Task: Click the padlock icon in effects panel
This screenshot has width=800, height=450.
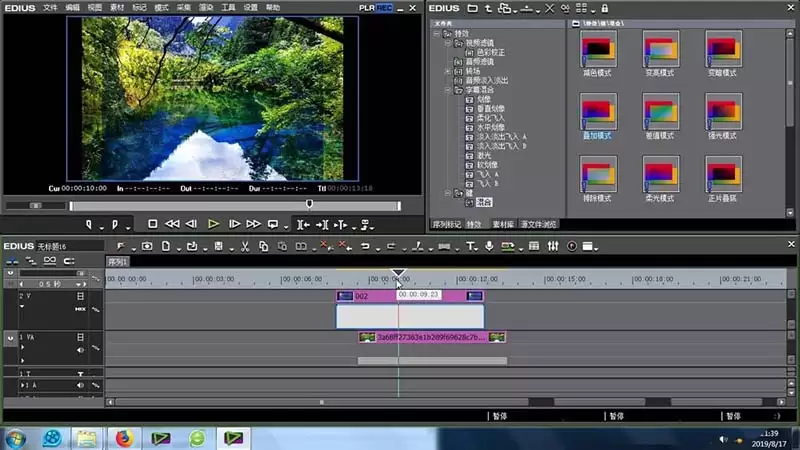Action: [x=605, y=8]
